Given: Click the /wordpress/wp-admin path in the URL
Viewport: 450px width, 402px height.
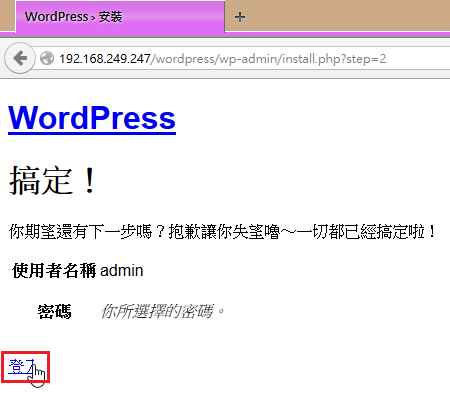Looking at the screenshot, I should coord(214,59).
